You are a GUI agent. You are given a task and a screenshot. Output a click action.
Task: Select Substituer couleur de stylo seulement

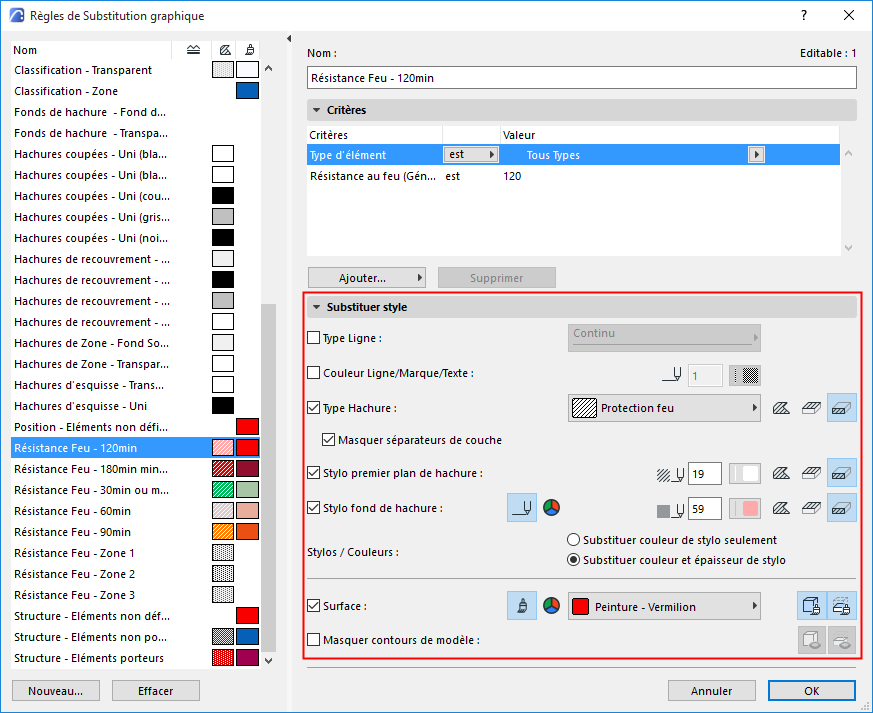point(573,540)
